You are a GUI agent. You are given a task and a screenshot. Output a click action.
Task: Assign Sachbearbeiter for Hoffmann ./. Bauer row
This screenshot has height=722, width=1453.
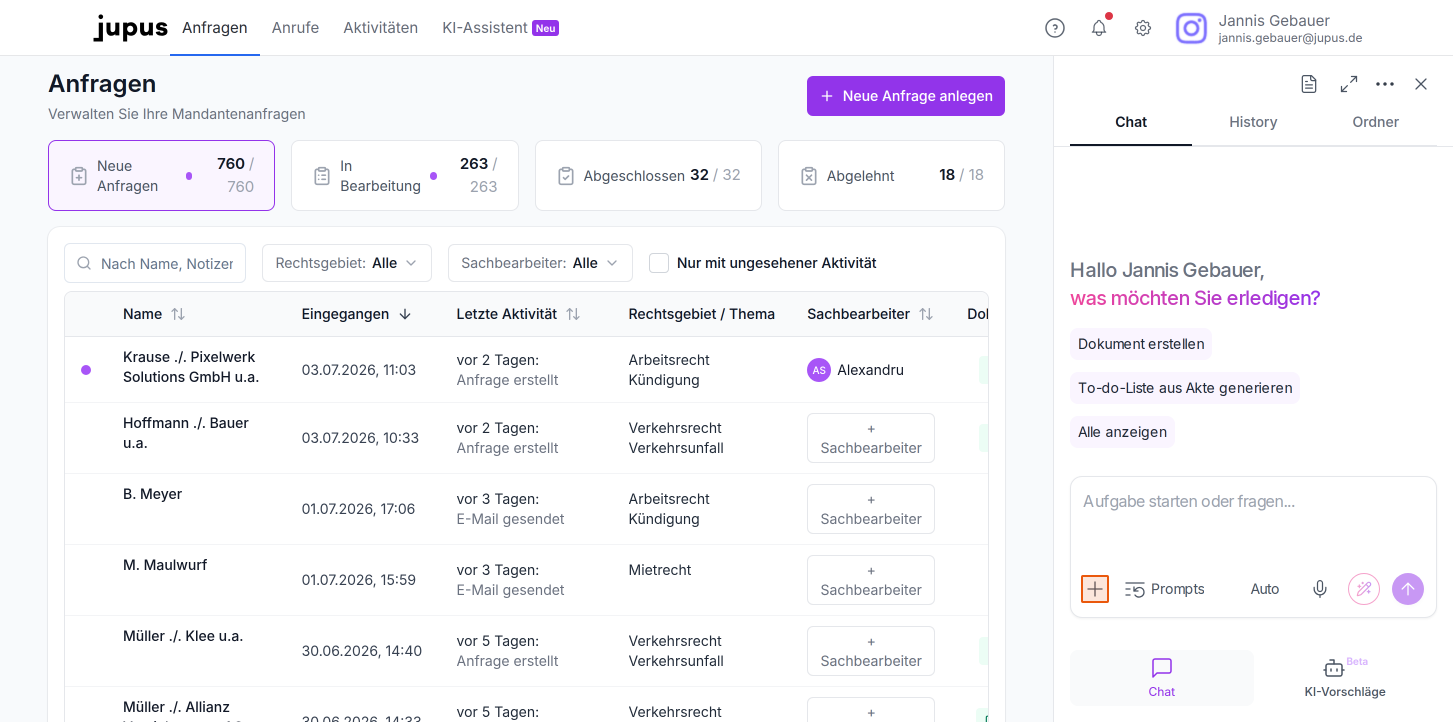coord(871,438)
